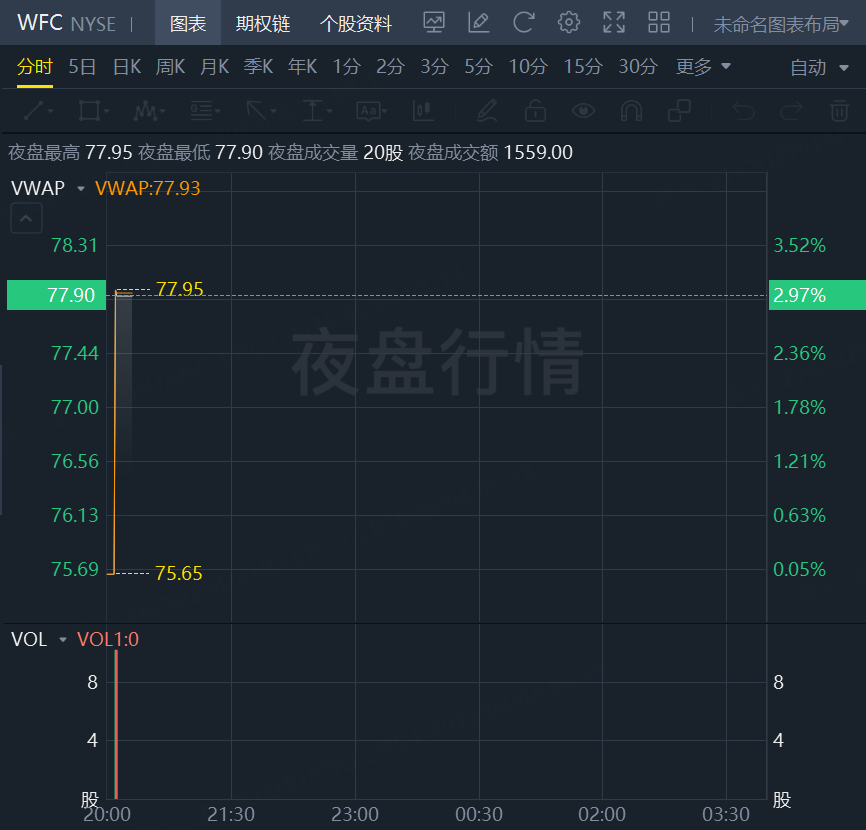The image size is (866, 830).
Task: Select the arrow drawing tool
Action: click(261, 110)
